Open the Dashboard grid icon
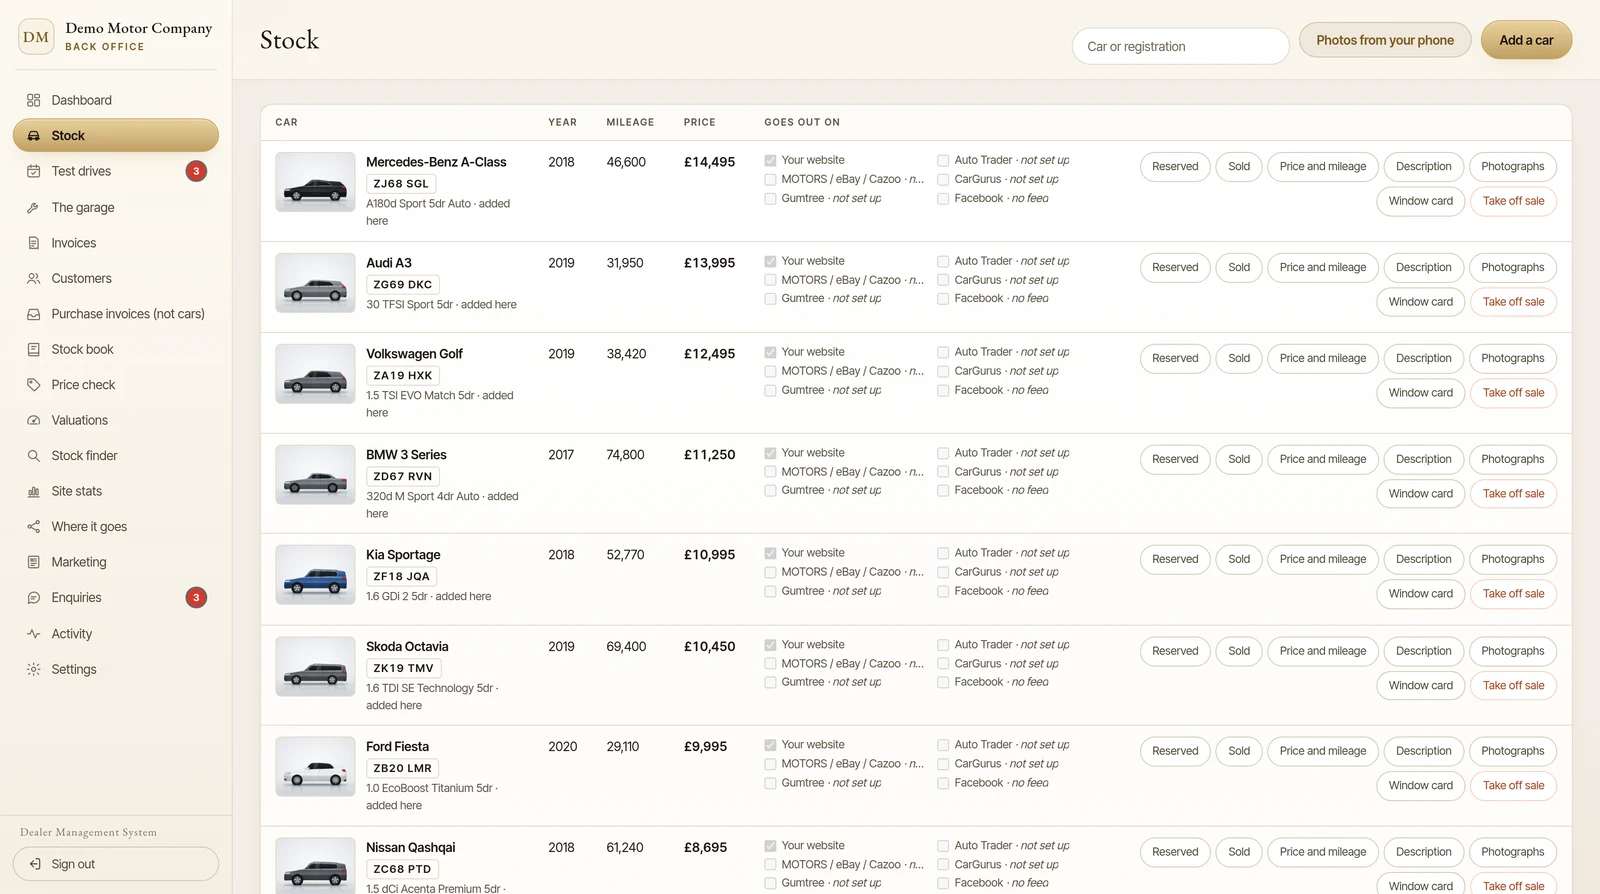 click(x=33, y=100)
